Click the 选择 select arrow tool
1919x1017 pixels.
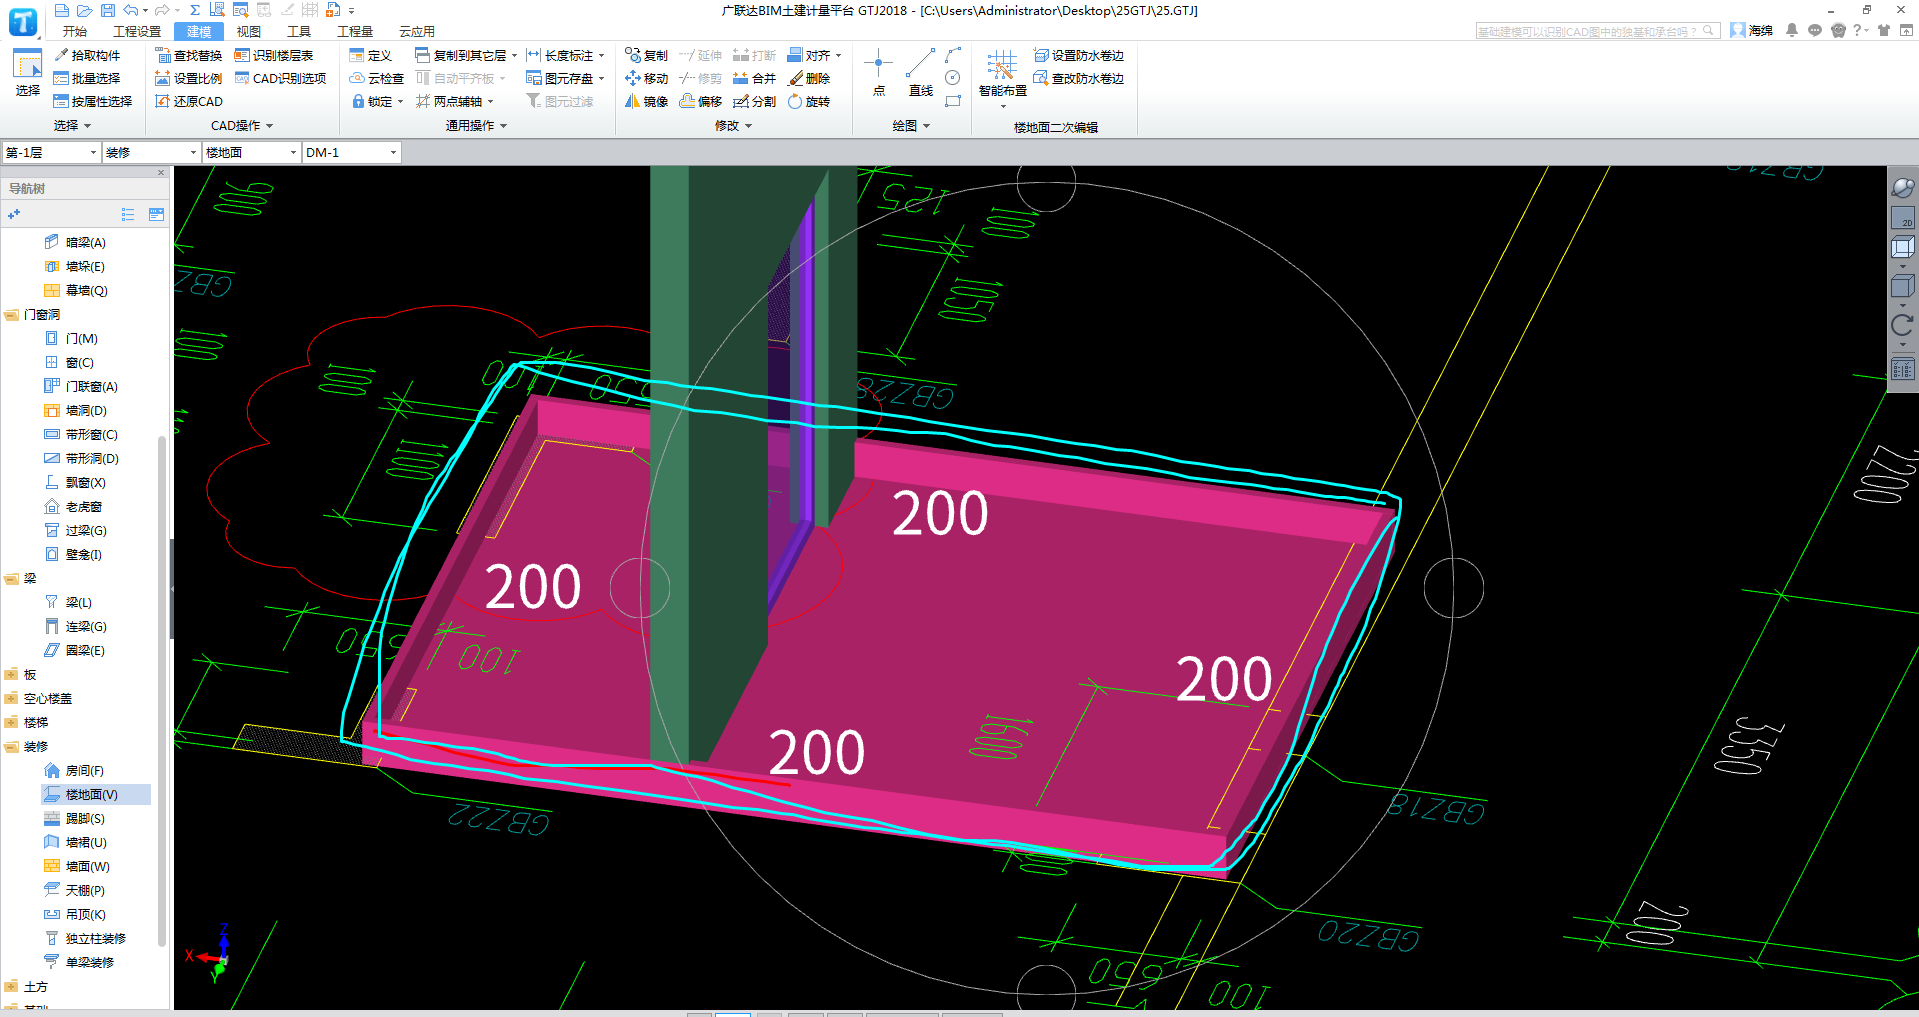(28, 72)
